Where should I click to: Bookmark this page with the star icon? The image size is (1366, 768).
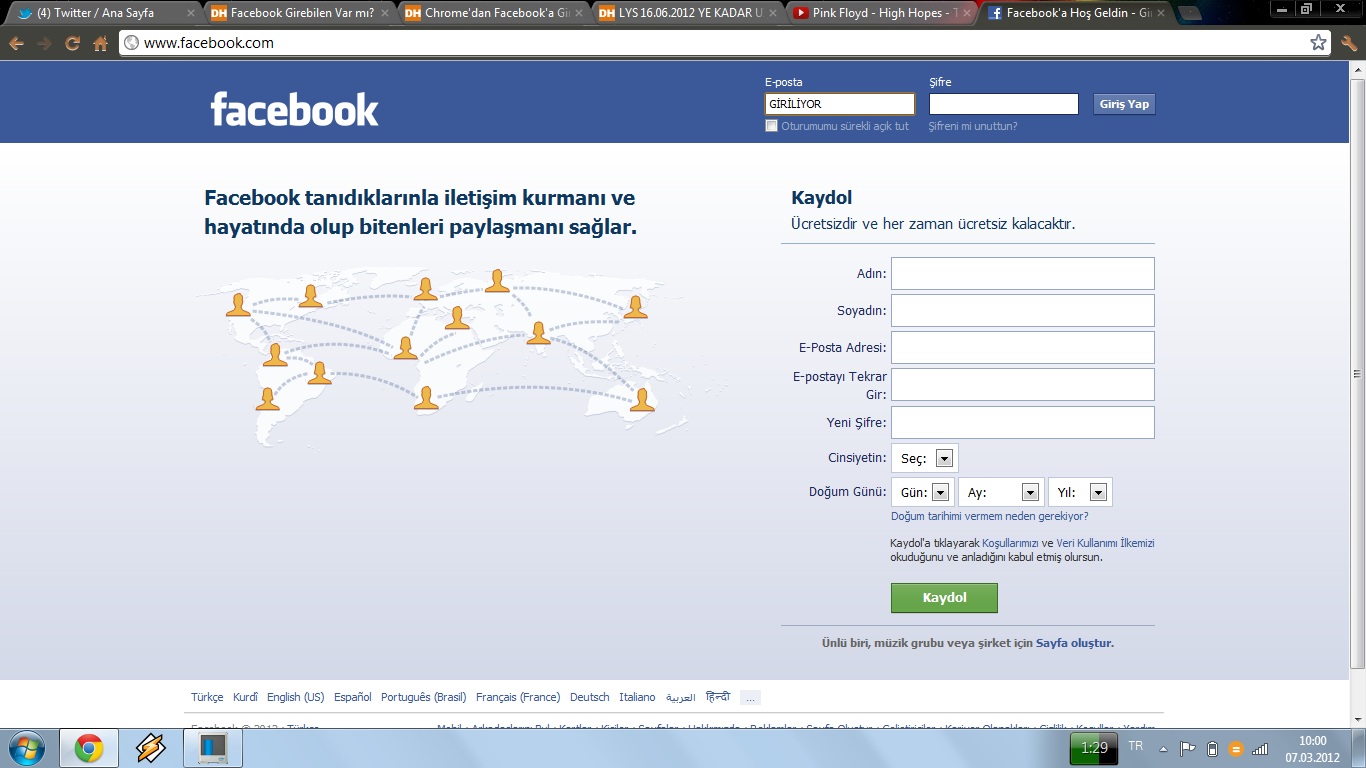pyautogui.click(x=1319, y=43)
